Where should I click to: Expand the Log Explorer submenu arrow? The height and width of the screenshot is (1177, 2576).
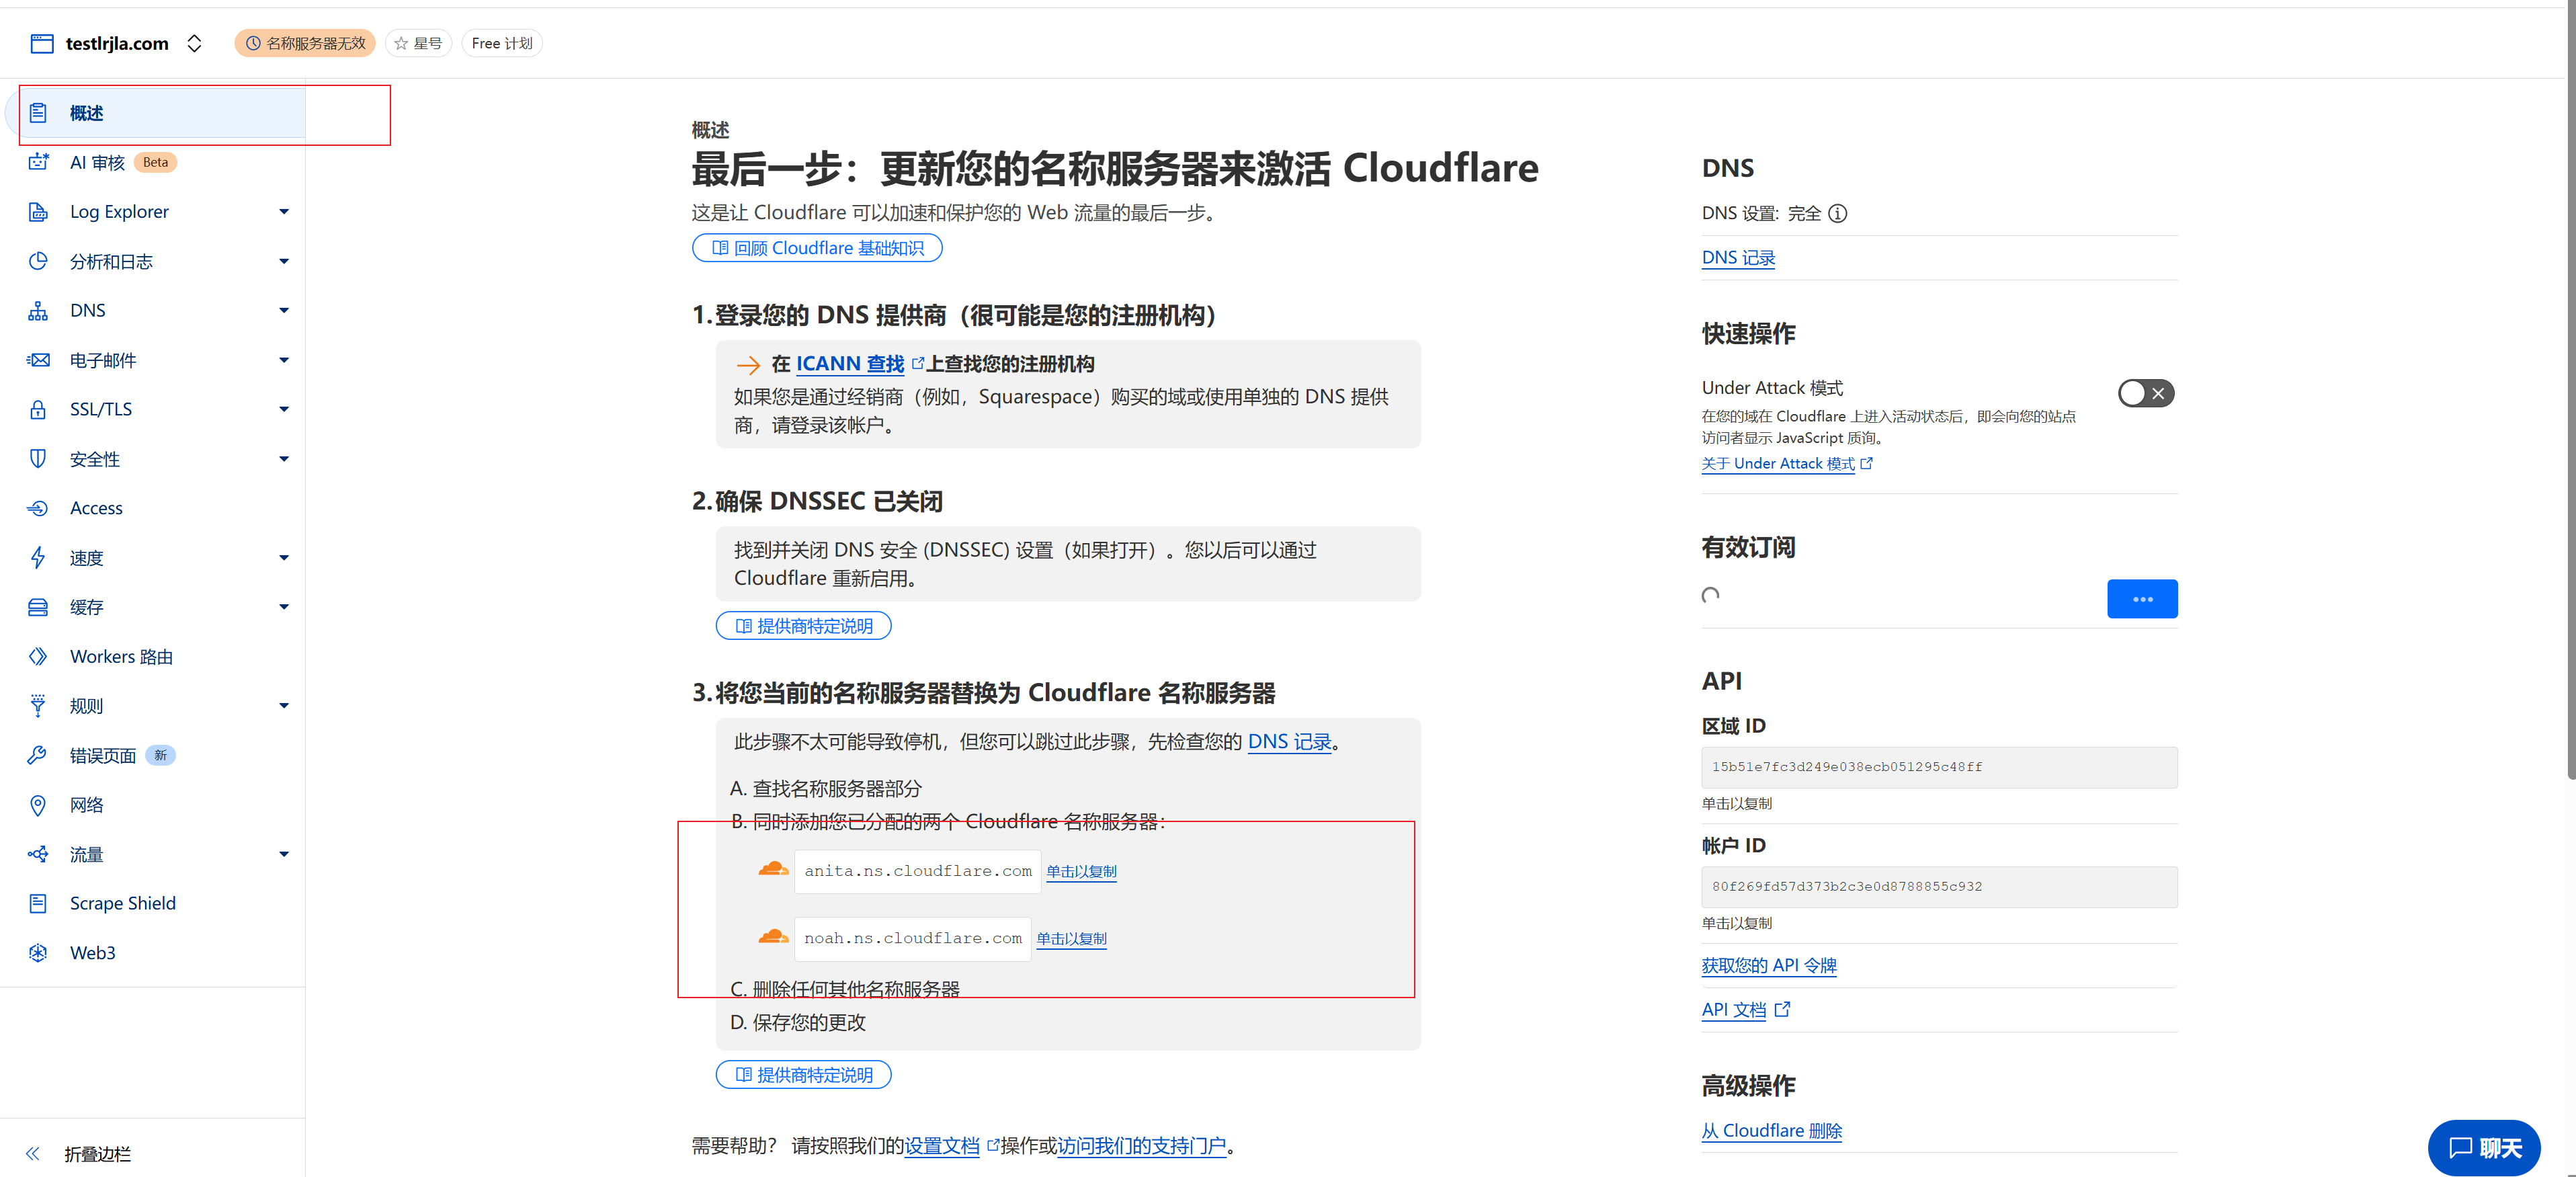click(x=284, y=212)
